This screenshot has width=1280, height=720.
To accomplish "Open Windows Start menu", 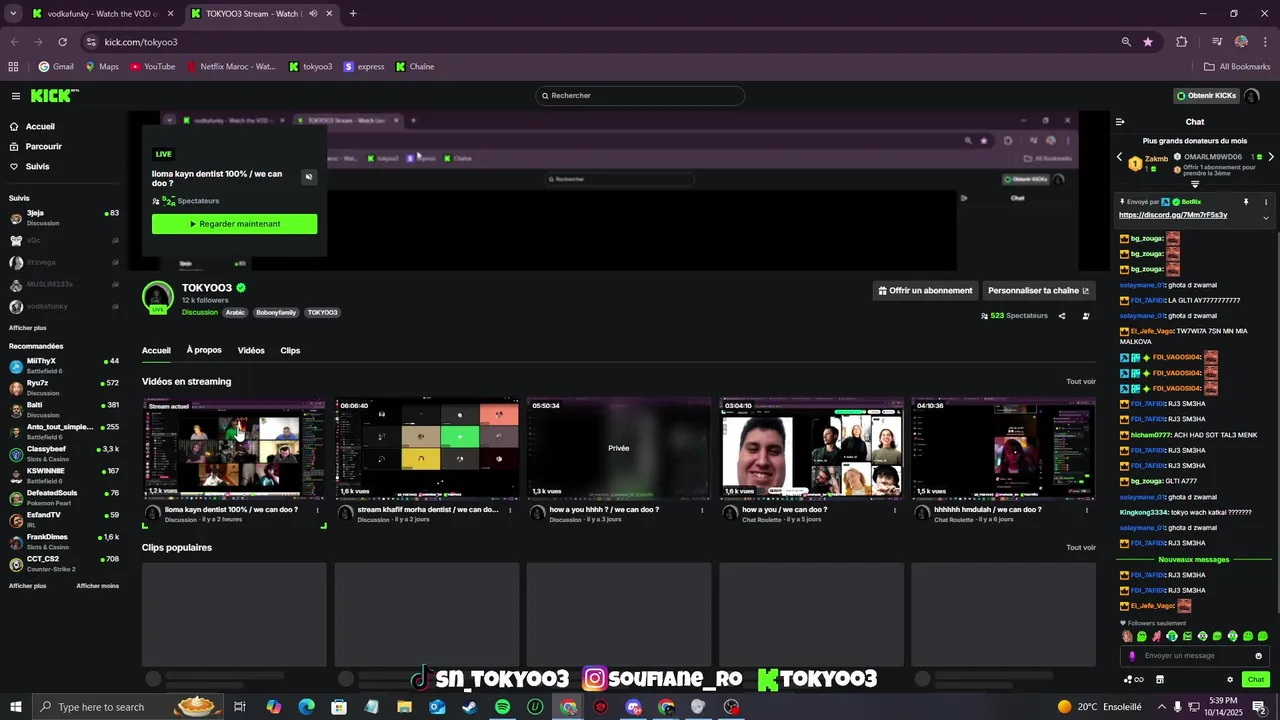I will (16, 707).
